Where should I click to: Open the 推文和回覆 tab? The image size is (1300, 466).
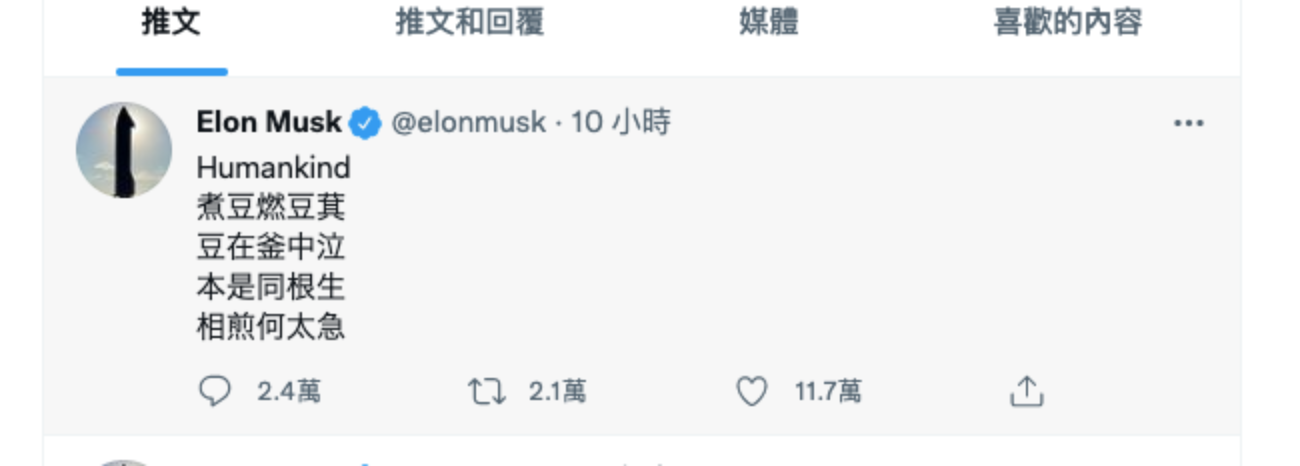click(469, 24)
